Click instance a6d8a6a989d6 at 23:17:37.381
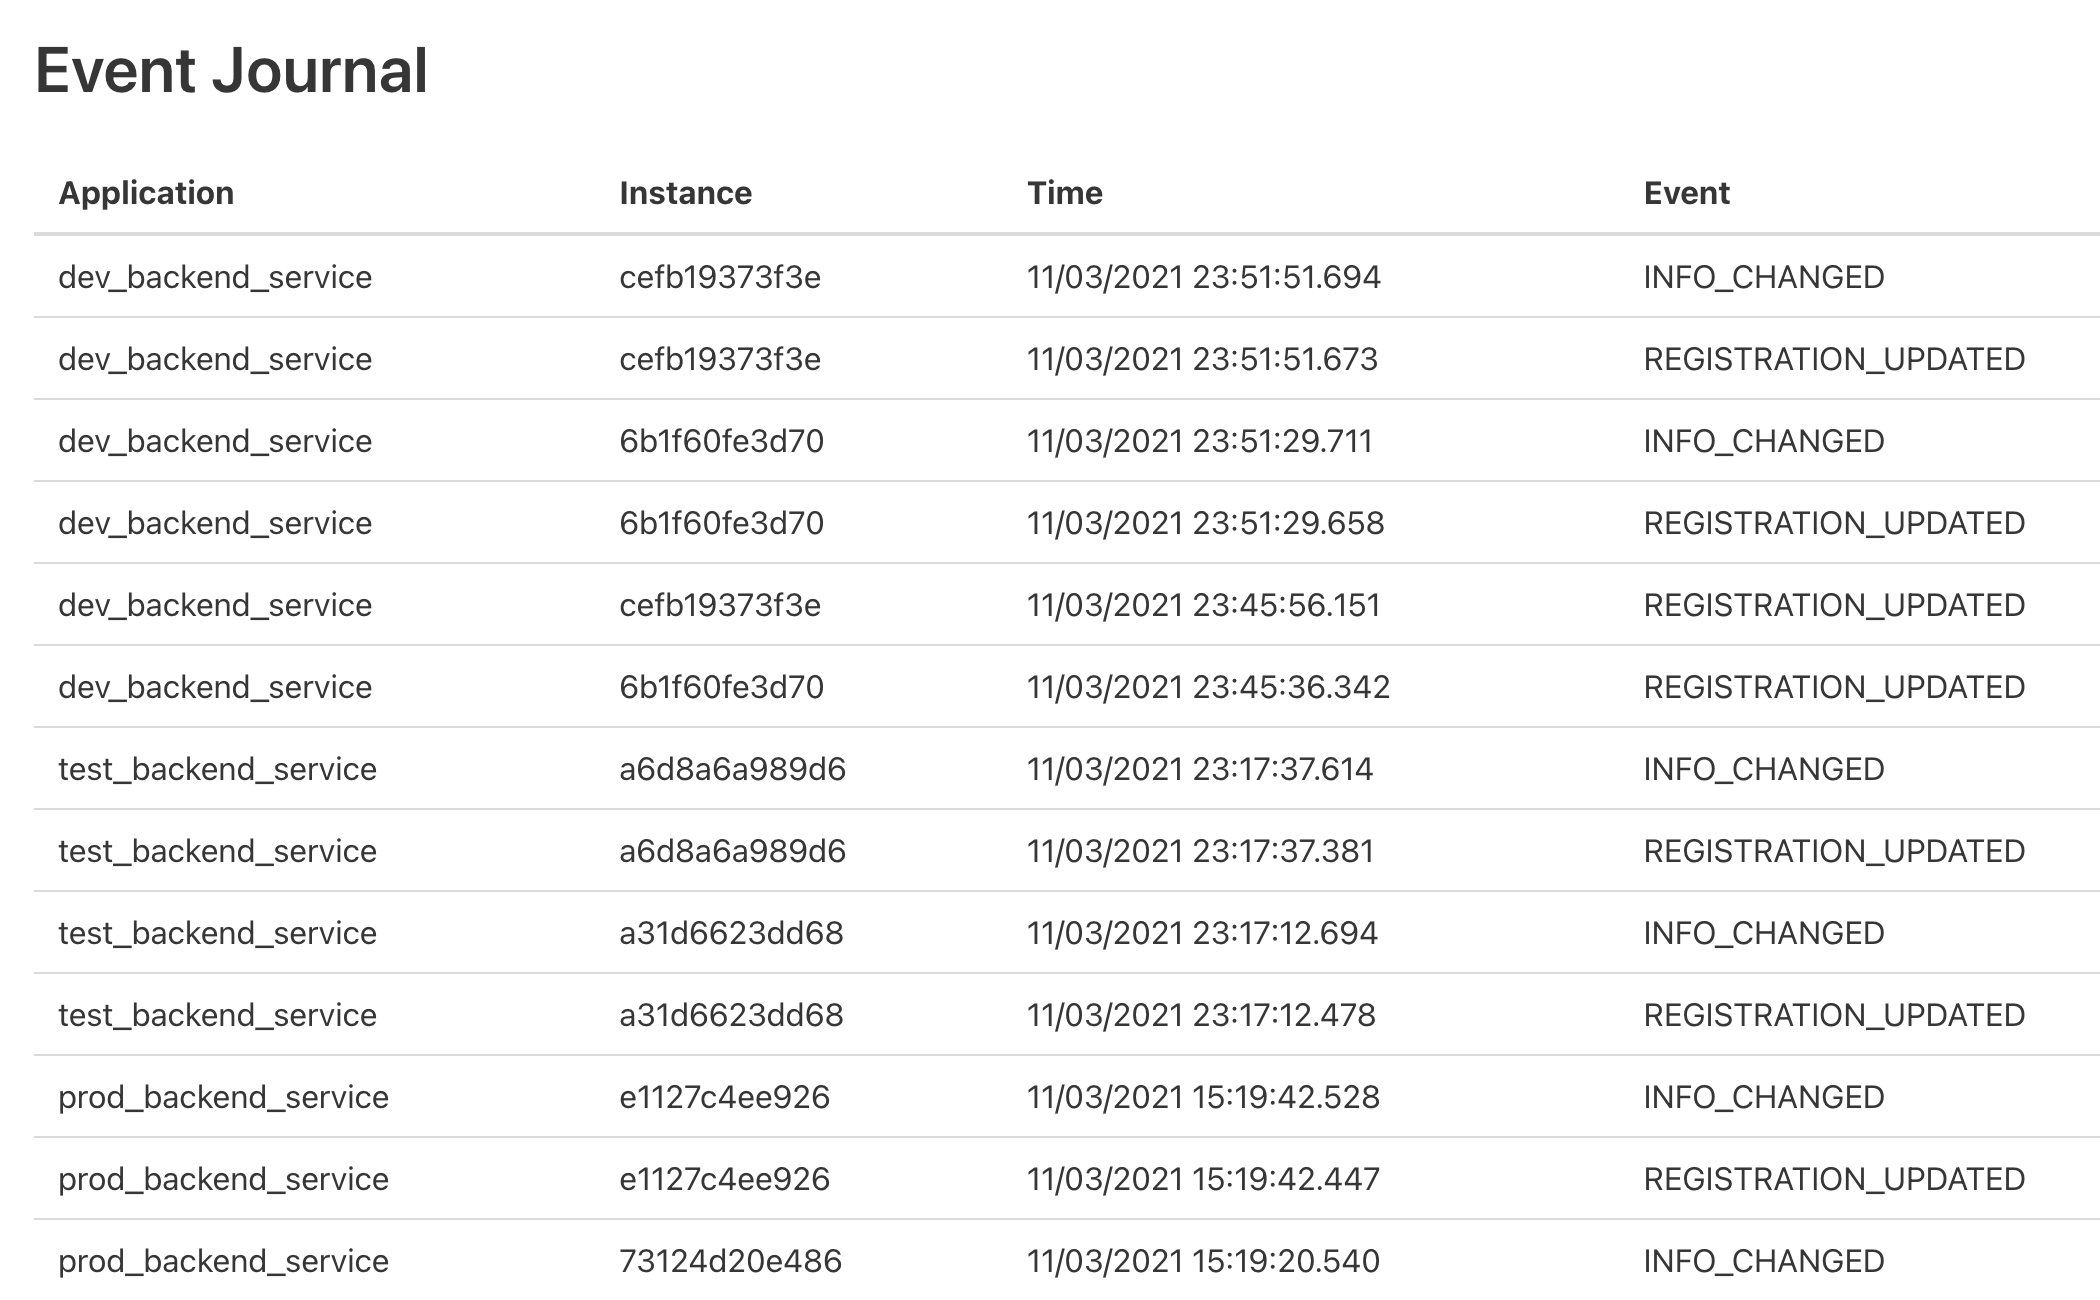 click(x=732, y=851)
